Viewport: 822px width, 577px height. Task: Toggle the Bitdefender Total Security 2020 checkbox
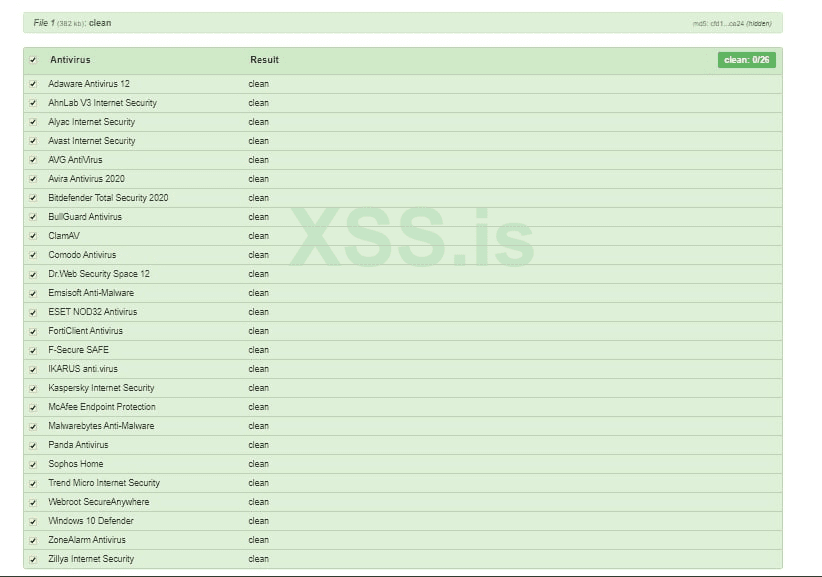point(33,198)
